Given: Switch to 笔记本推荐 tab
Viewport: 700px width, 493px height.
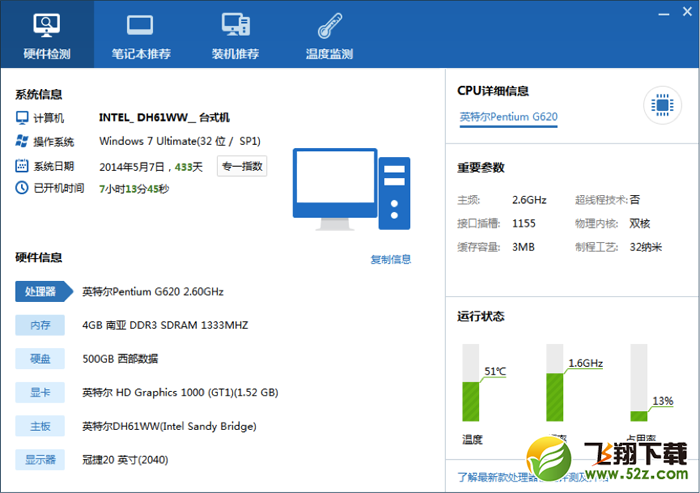Looking at the screenshot, I should (141, 34).
